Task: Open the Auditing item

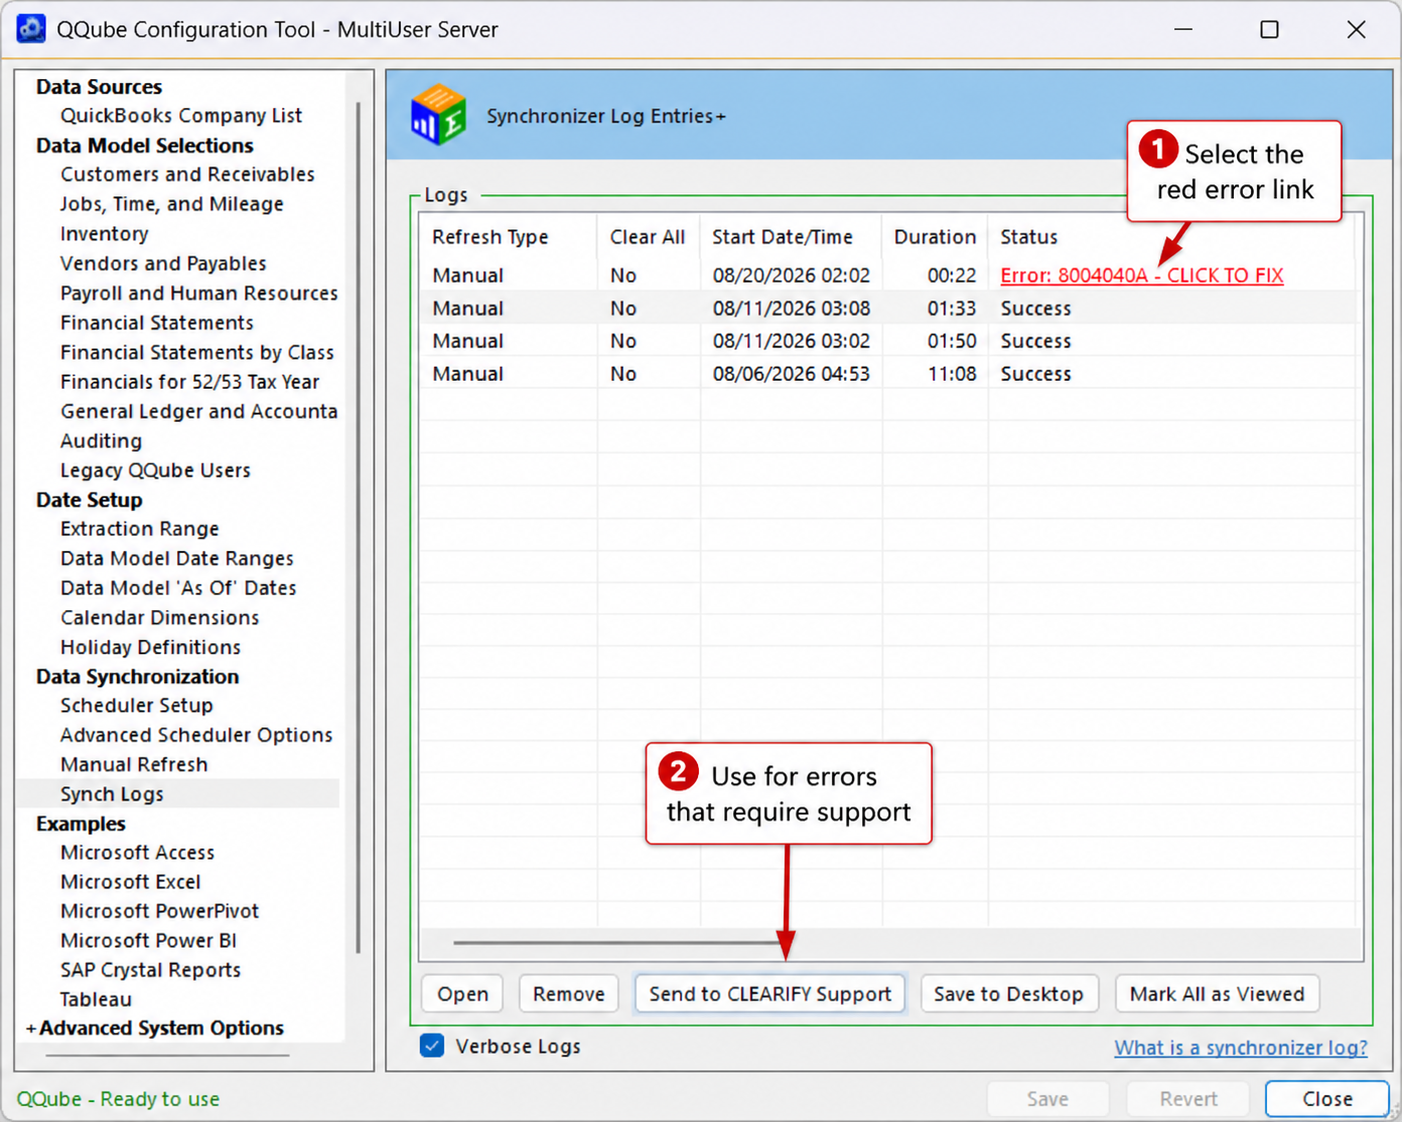Action: click(101, 441)
